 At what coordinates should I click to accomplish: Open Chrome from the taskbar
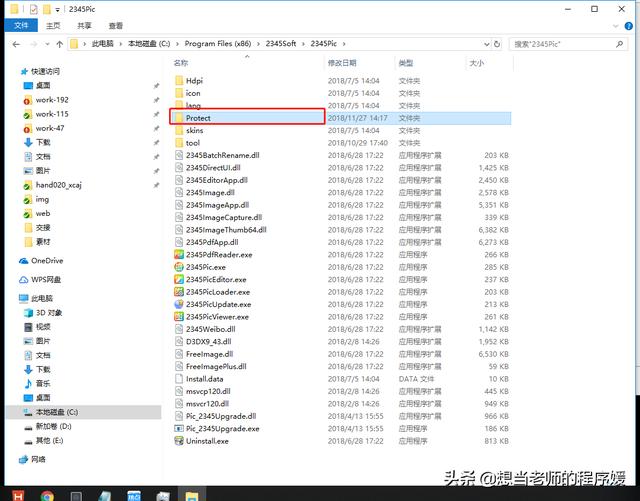[x=47, y=494]
